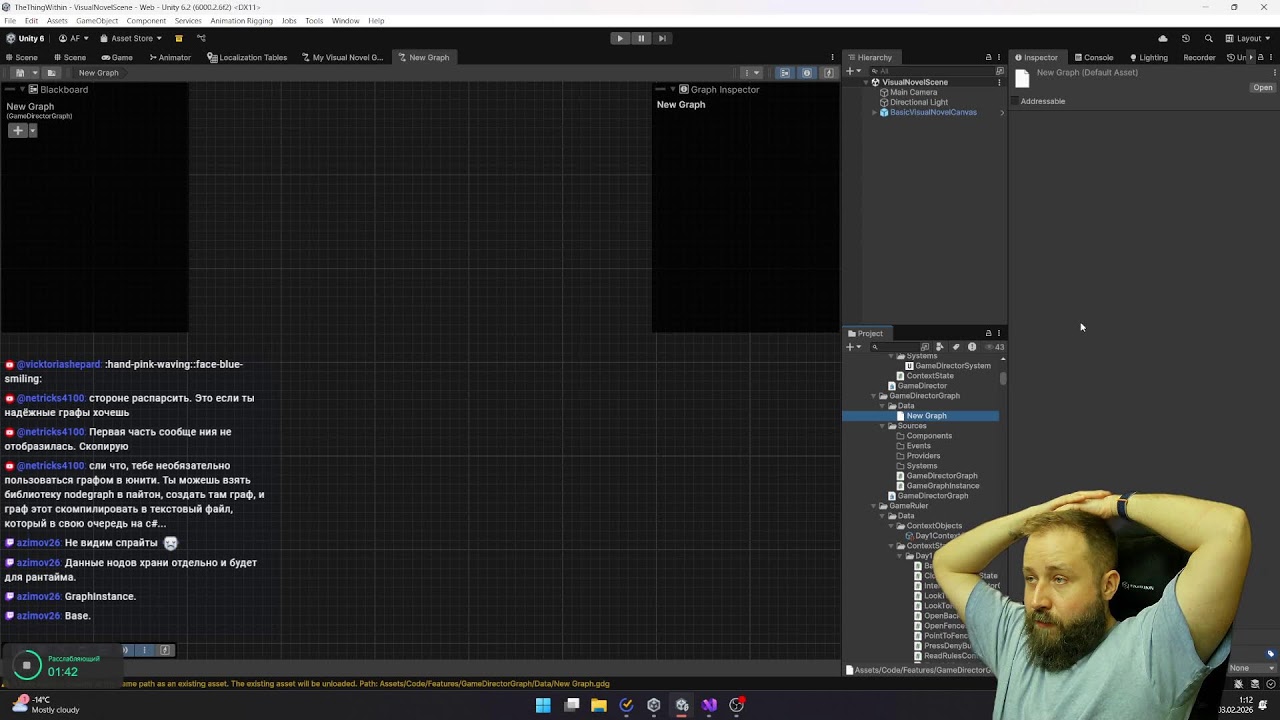This screenshot has height=720, width=1280.
Task: Open File Explorer from the taskbar
Action: [x=599, y=705]
